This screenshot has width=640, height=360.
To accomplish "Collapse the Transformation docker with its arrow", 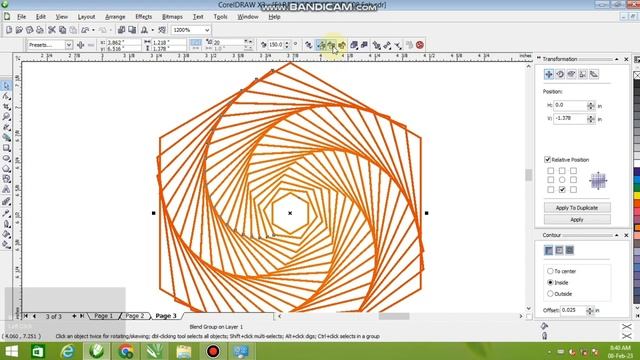I will [x=616, y=59].
